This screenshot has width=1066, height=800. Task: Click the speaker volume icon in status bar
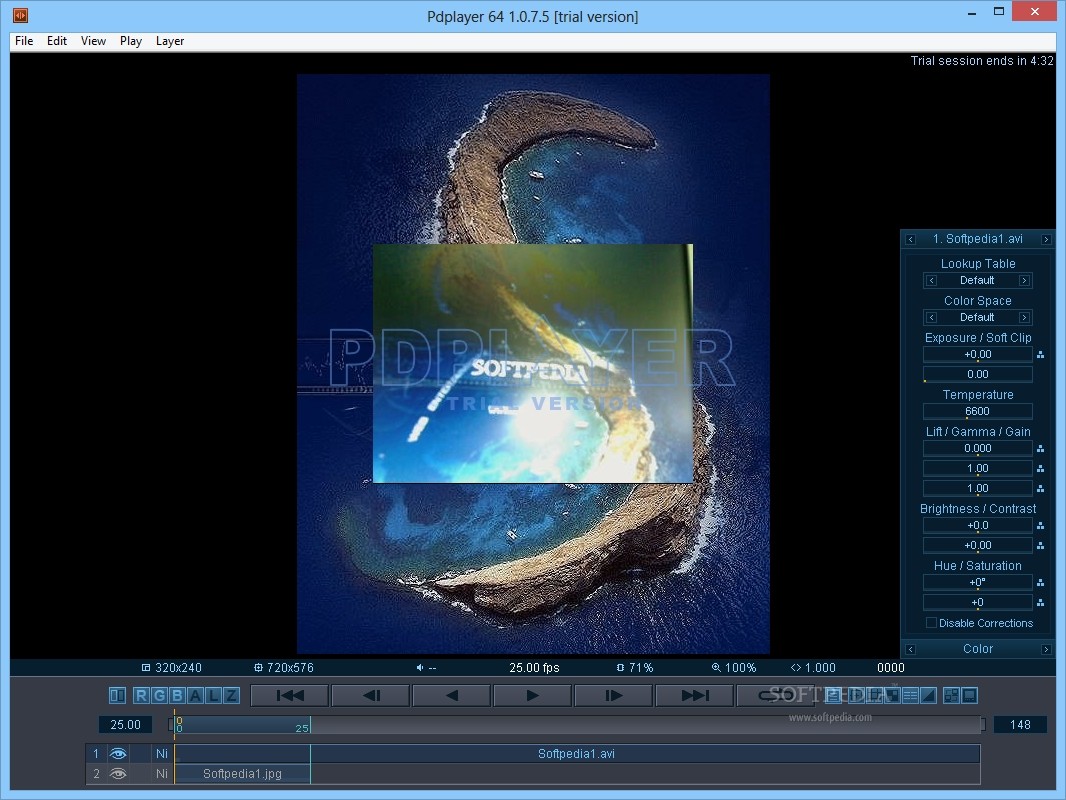tap(420, 667)
